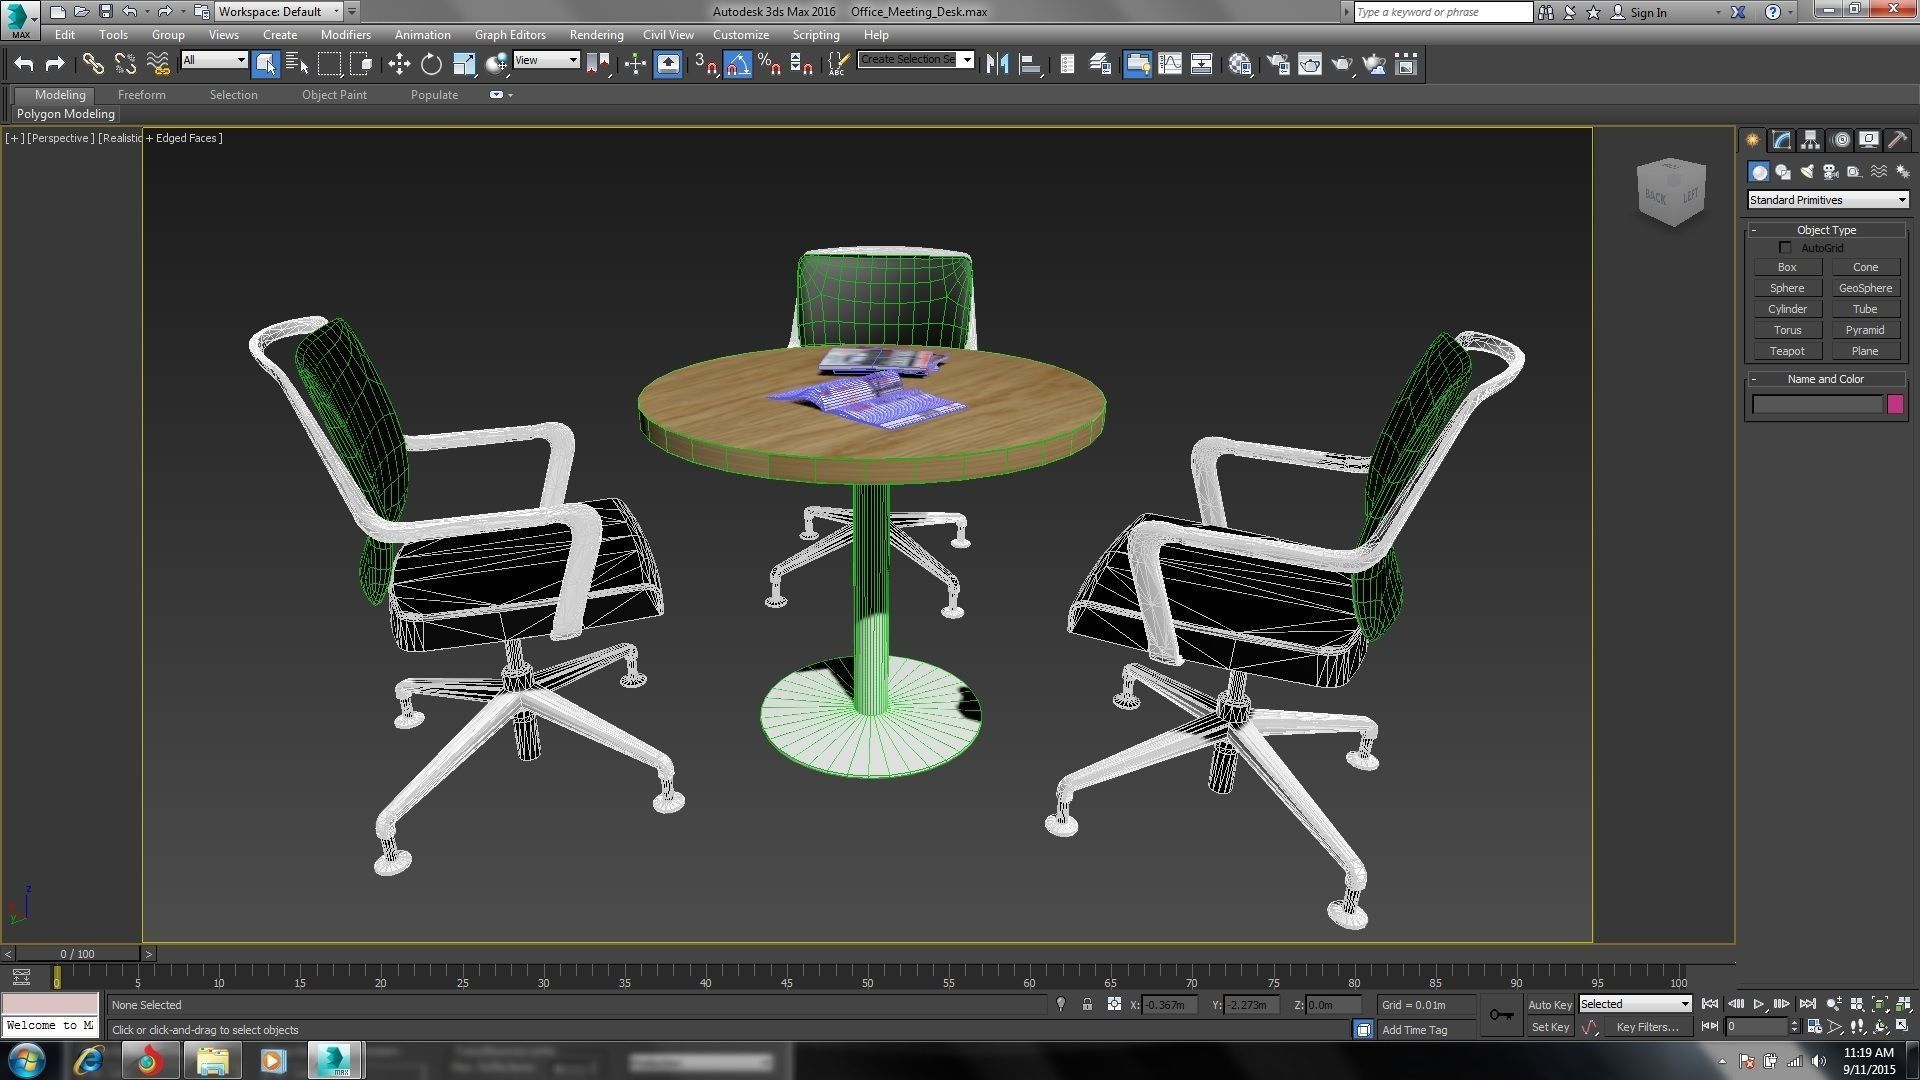Viewport: 1920px width, 1080px height.
Task: Click the Mirror tool icon
Action: [997, 65]
